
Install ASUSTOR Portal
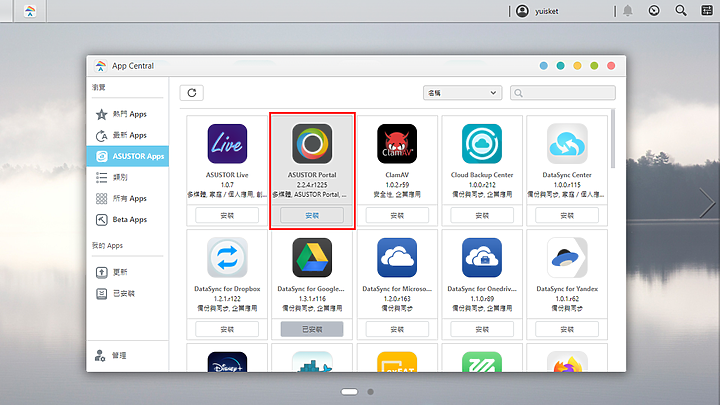point(312,215)
